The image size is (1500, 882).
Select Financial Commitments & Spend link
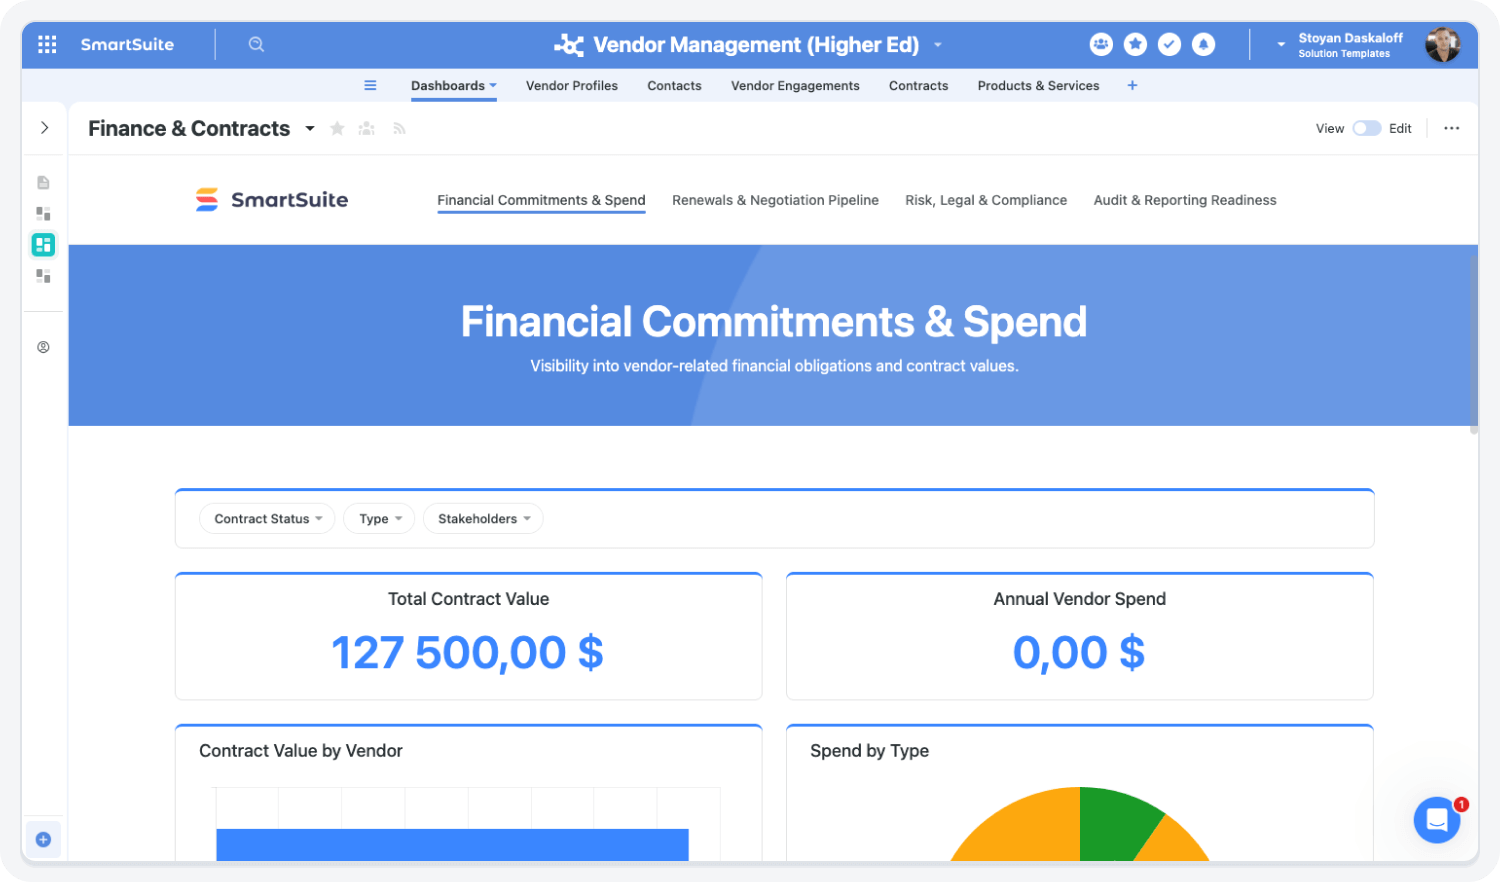coord(541,200)
